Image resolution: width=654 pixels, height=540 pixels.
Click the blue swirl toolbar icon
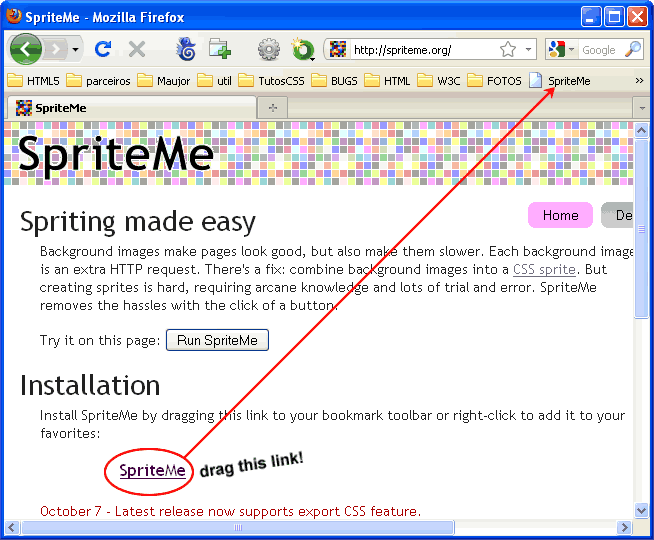pyautogui.click(x=186, y=49)
